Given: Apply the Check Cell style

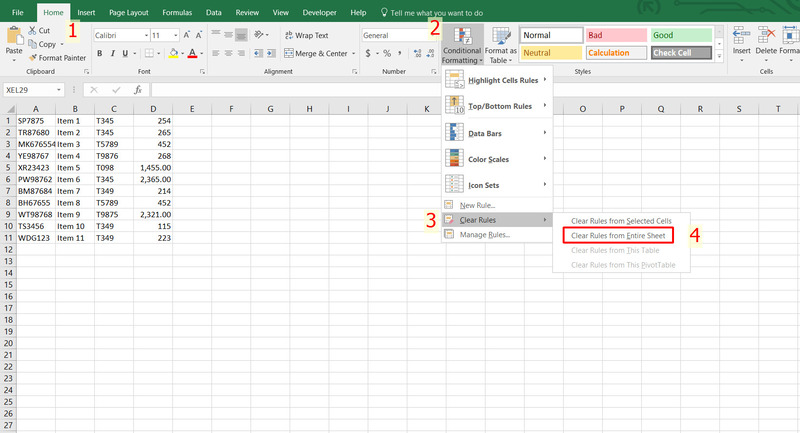Looking at the screenshot, I should pos(680,52).
